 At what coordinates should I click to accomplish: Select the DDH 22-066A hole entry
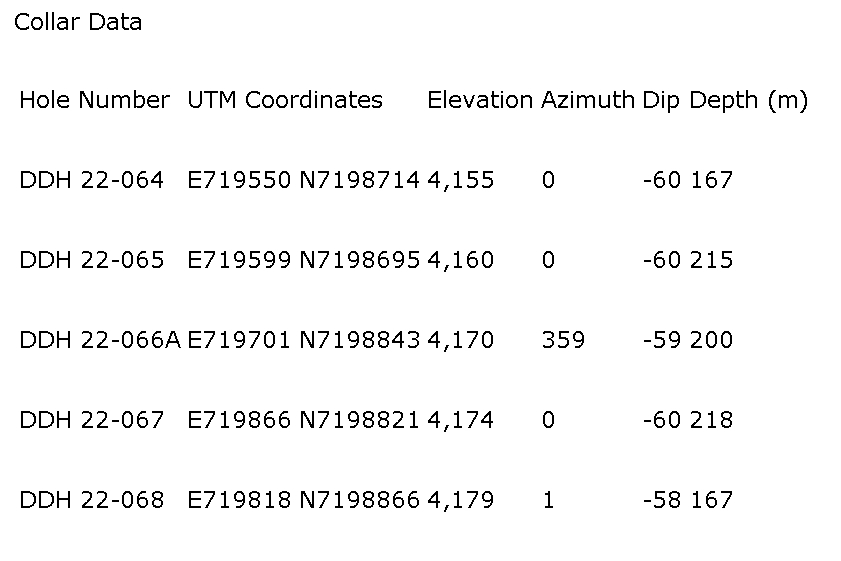(x=100, y=340)
